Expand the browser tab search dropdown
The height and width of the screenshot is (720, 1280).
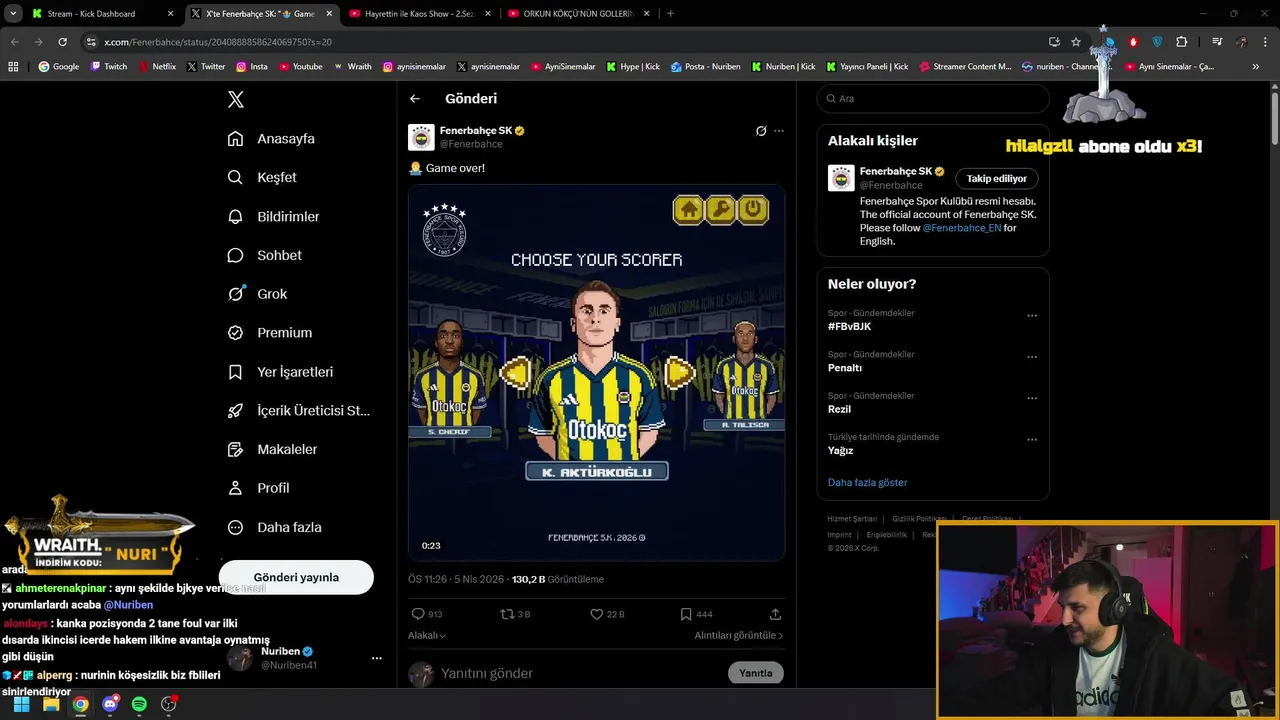click(x=13, y=14)
